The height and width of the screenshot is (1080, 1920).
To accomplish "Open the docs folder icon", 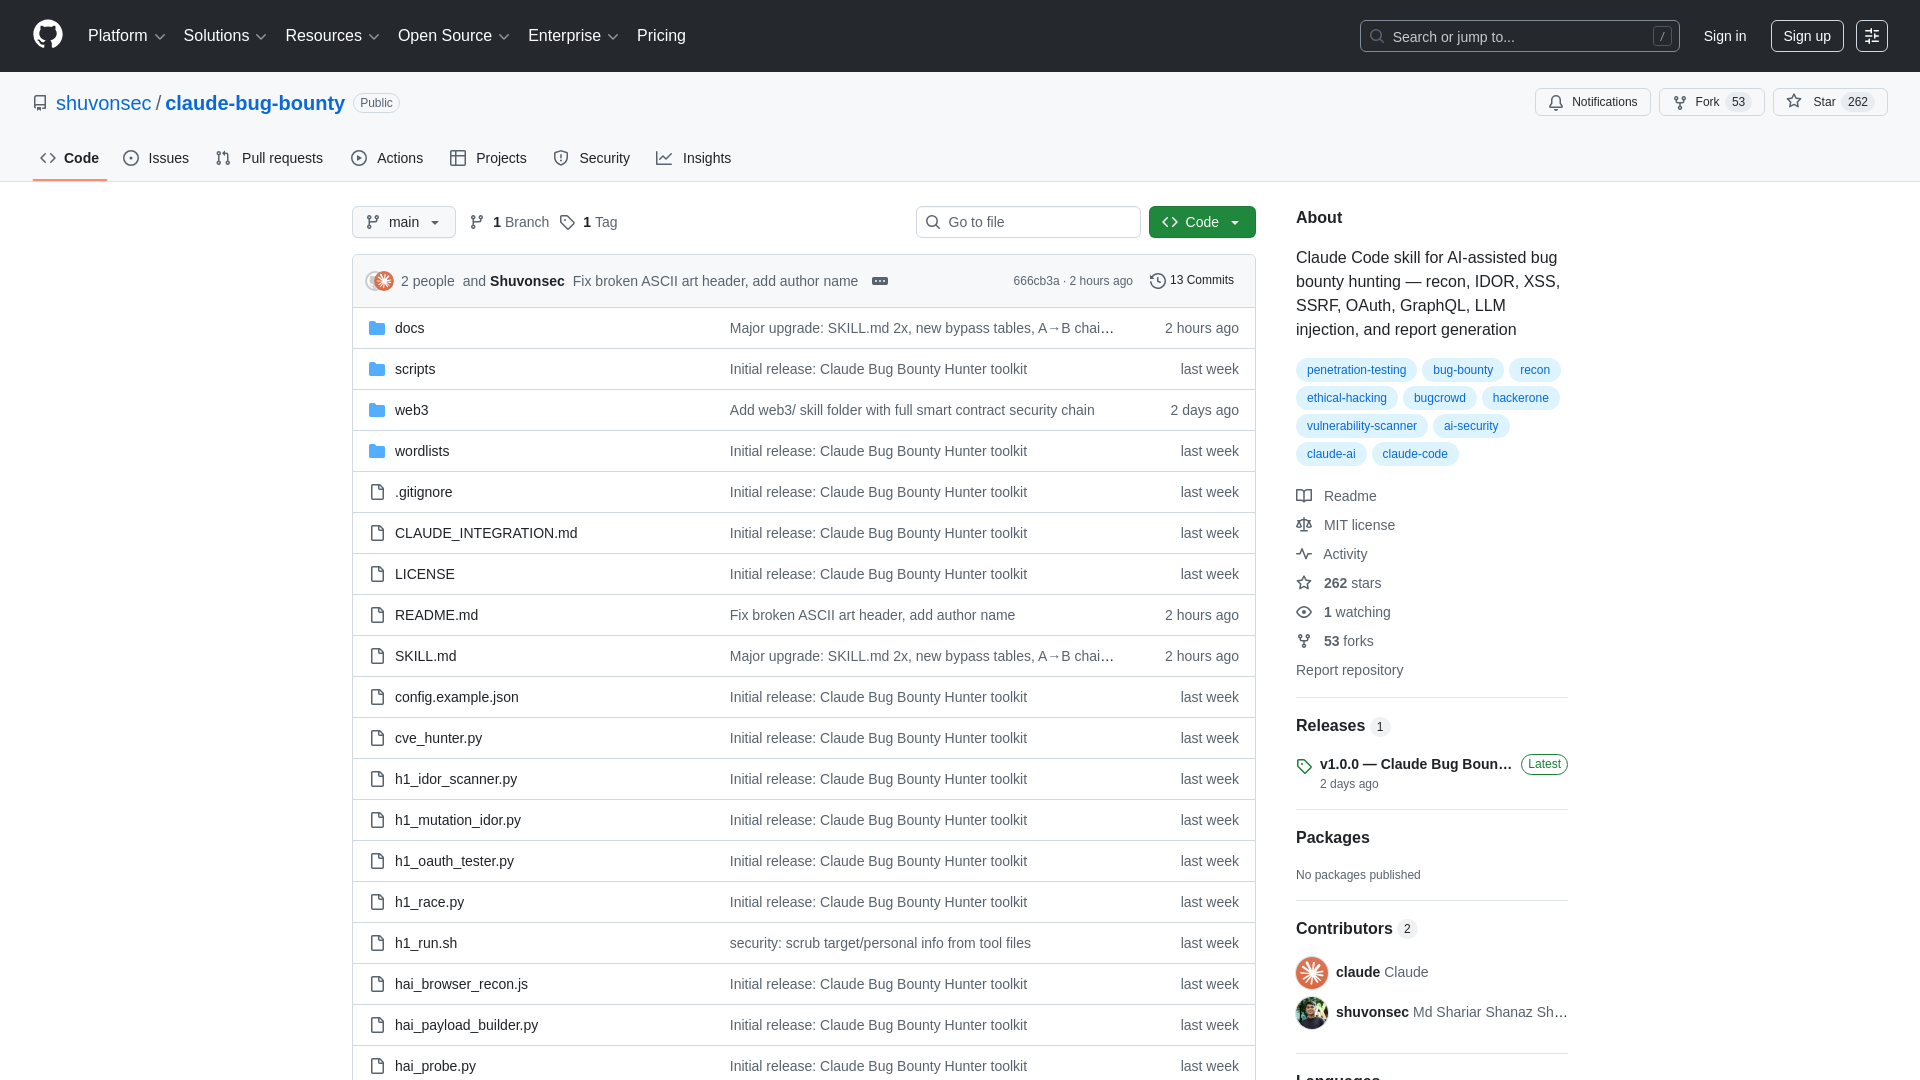I will (x=377, y=327).
